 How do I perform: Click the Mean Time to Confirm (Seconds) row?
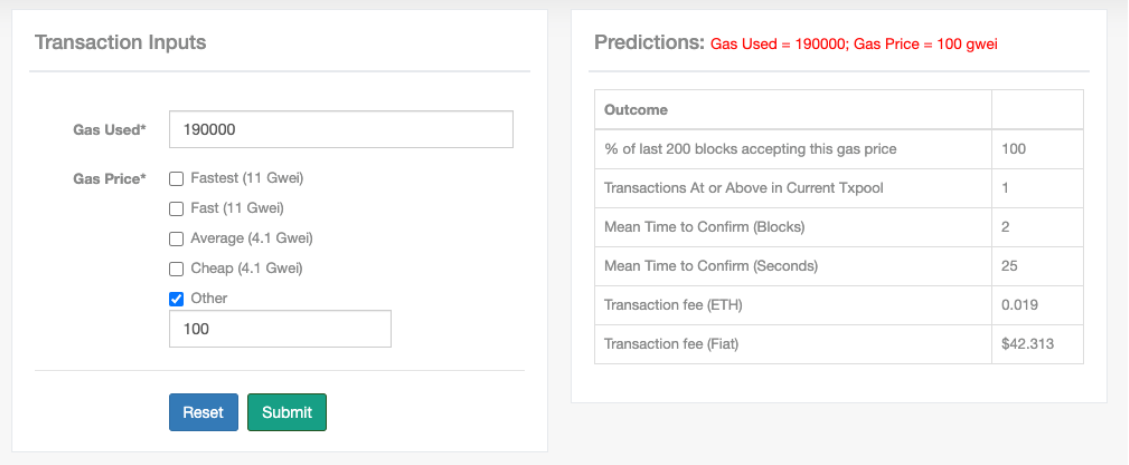point(839,266)
